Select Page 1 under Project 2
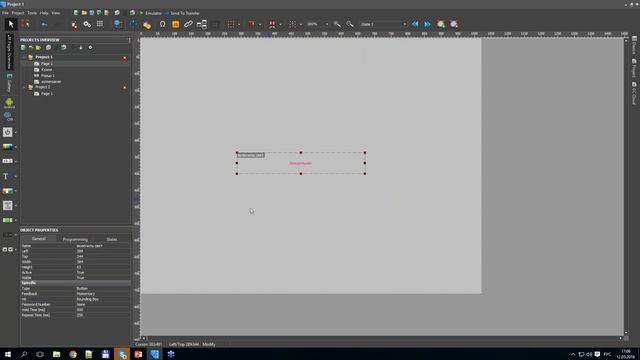Viewport: 640px width, 360px height. tap(47, 93)
